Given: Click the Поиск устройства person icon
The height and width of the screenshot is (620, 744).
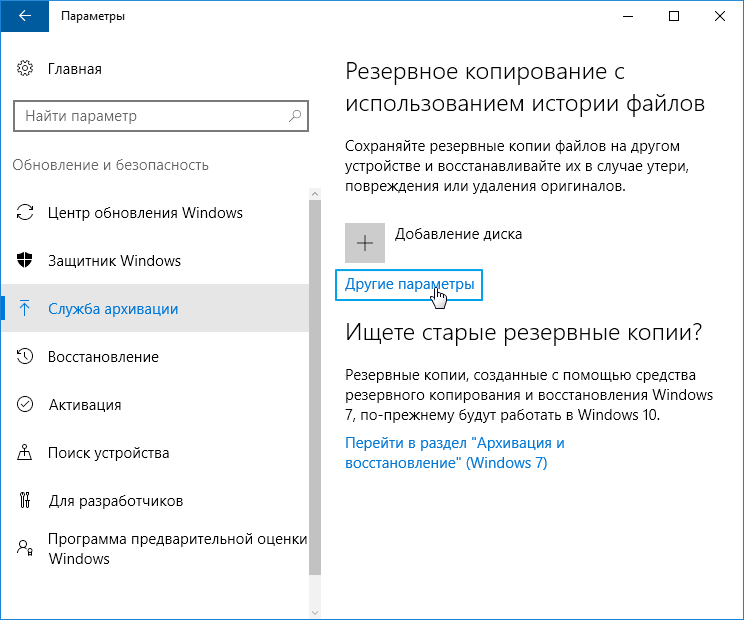Looking at the screenshot, I should point(25,453).
